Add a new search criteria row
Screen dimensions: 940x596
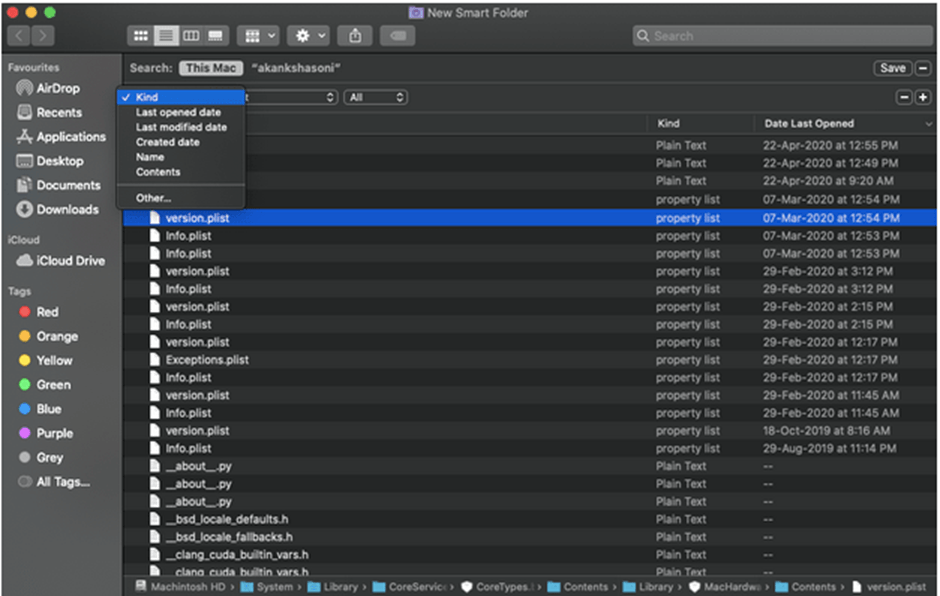[x=923, y=97]
